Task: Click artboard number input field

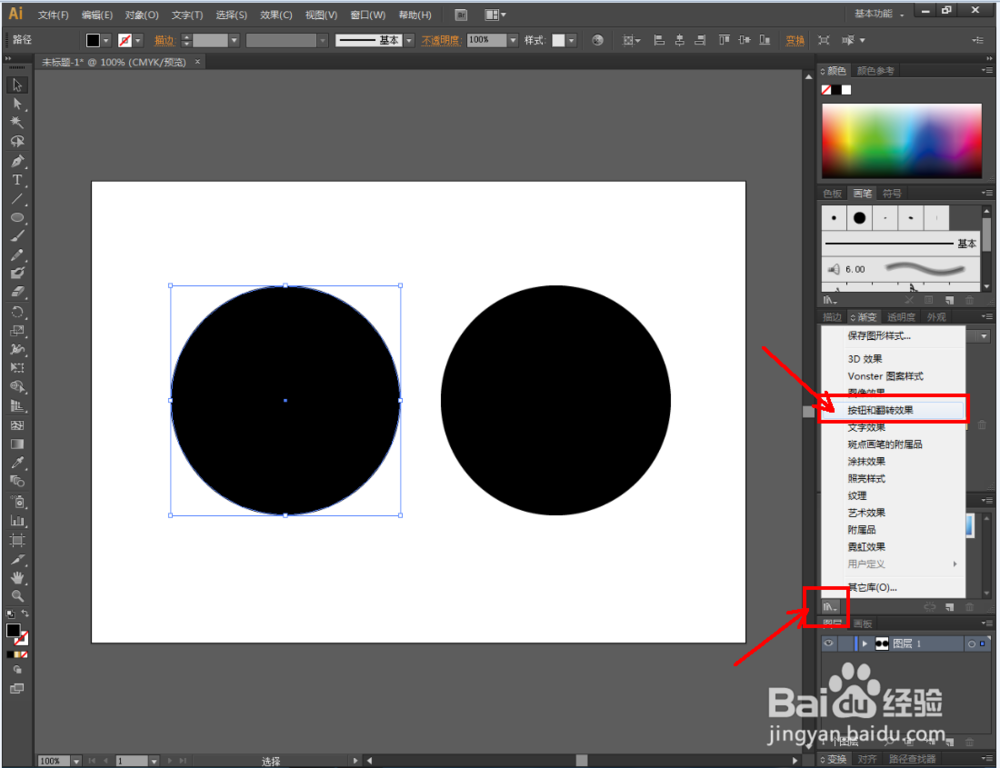Action: tap(132, 761)
